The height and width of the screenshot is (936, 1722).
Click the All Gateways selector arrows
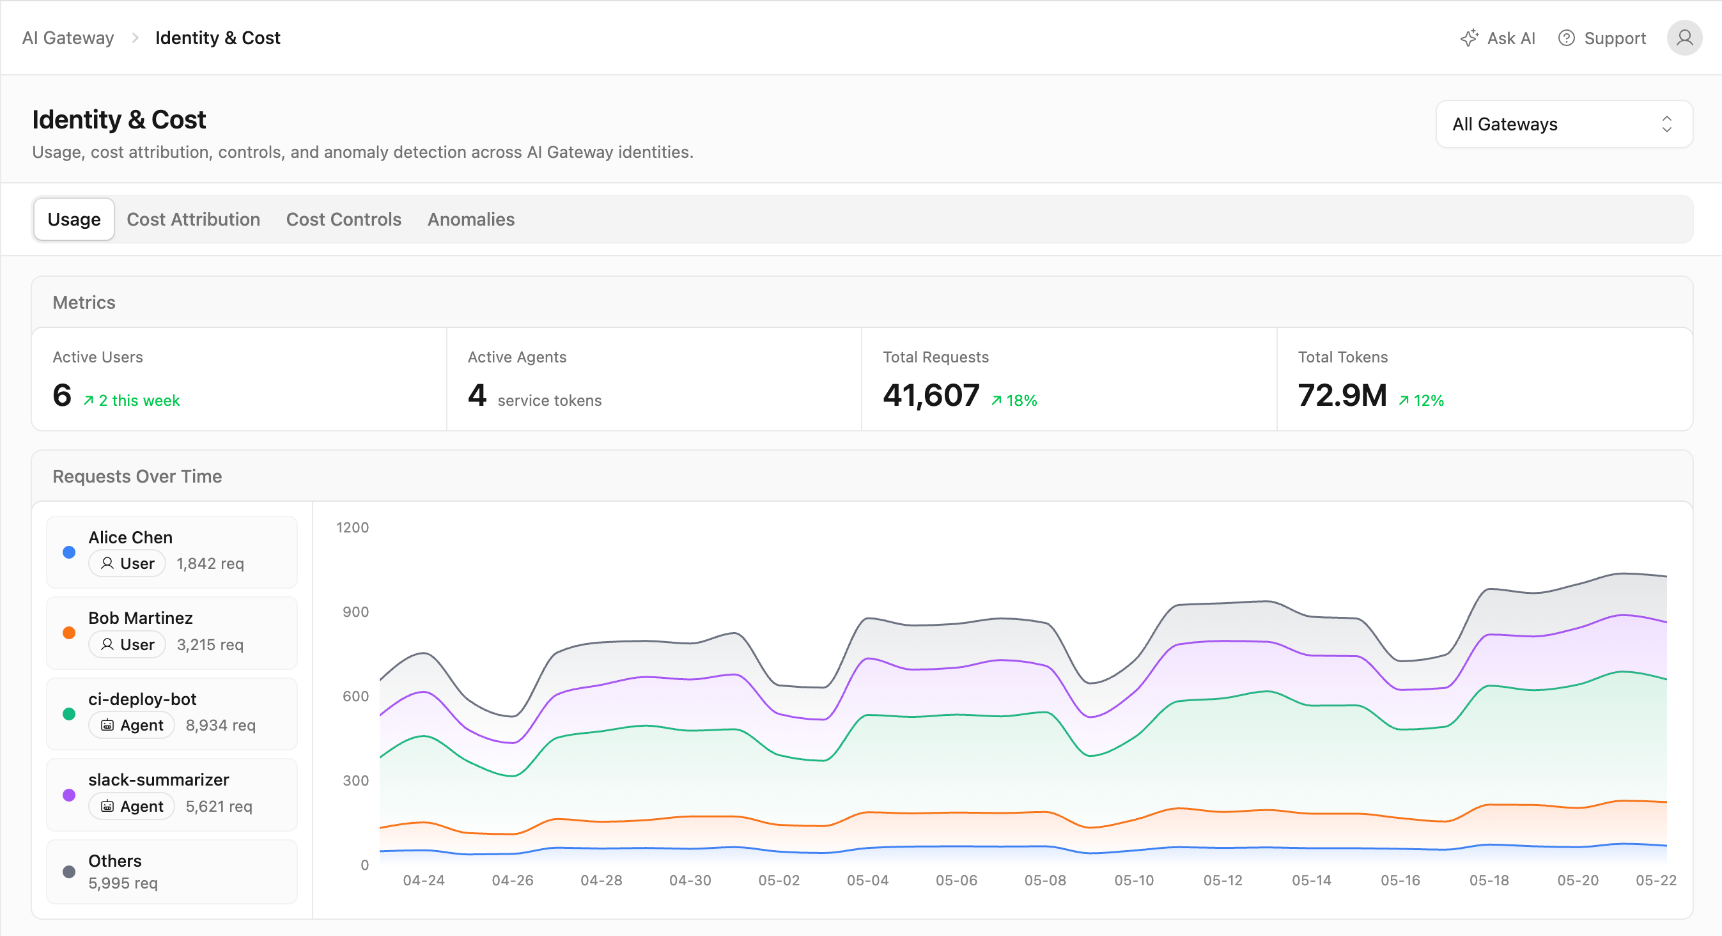[x=1667, y=124]
